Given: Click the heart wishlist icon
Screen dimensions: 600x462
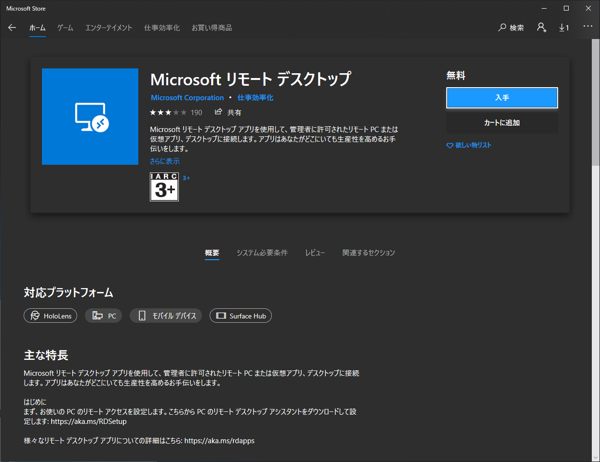Looking at the screenshot, I should 450,145.
